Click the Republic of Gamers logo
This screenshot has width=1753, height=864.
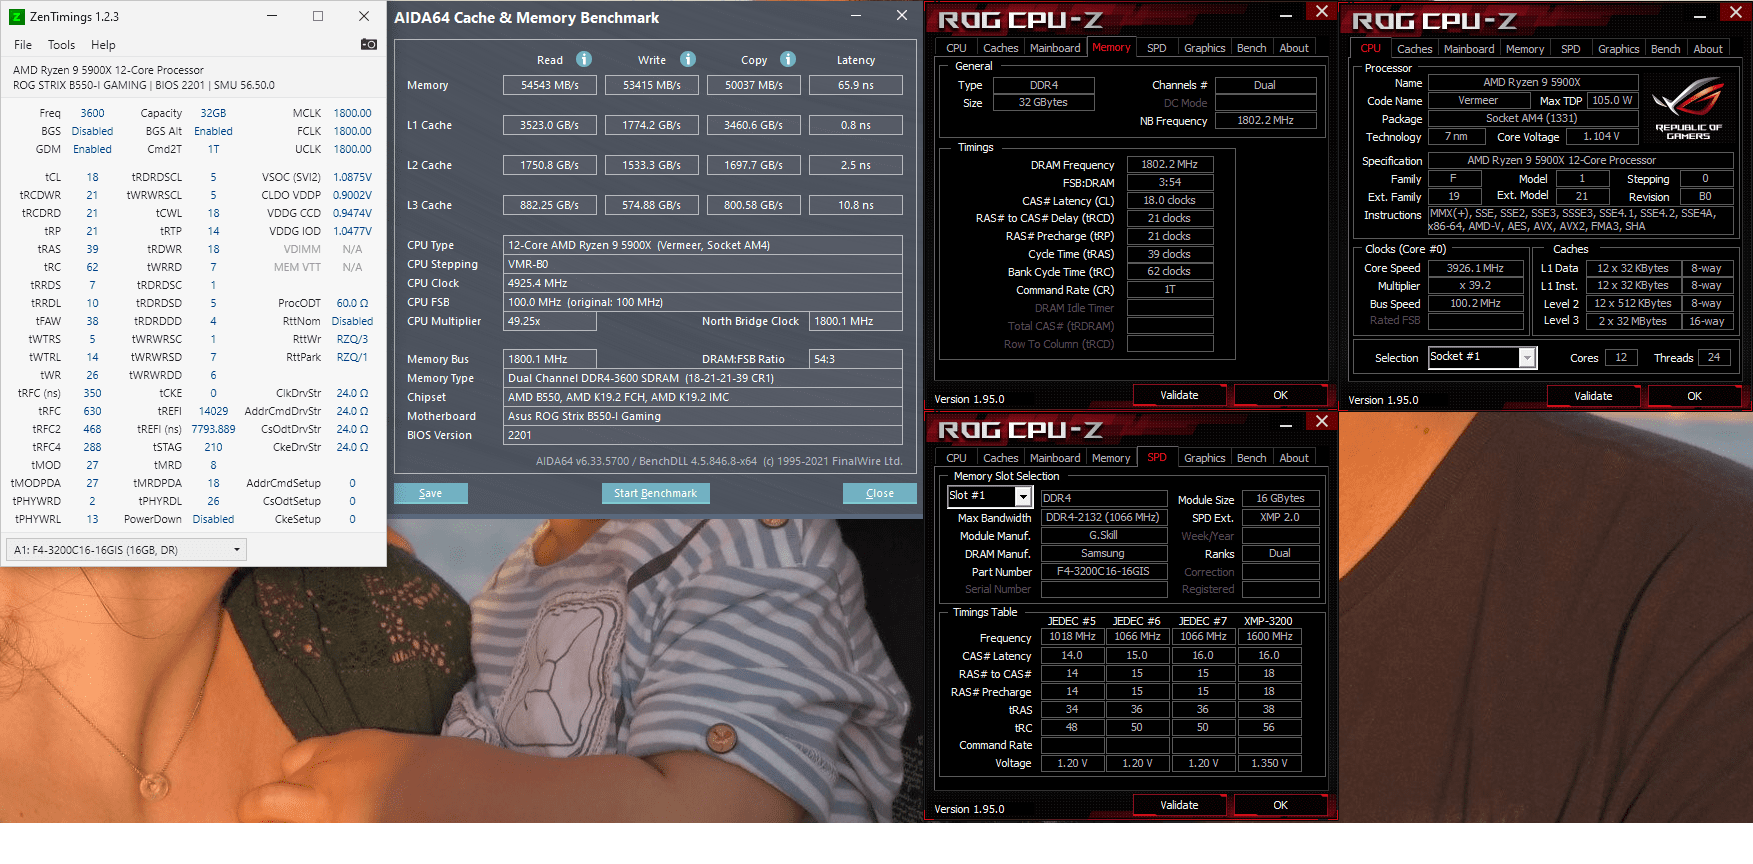pyautogui.click(x=1689, y=109)
